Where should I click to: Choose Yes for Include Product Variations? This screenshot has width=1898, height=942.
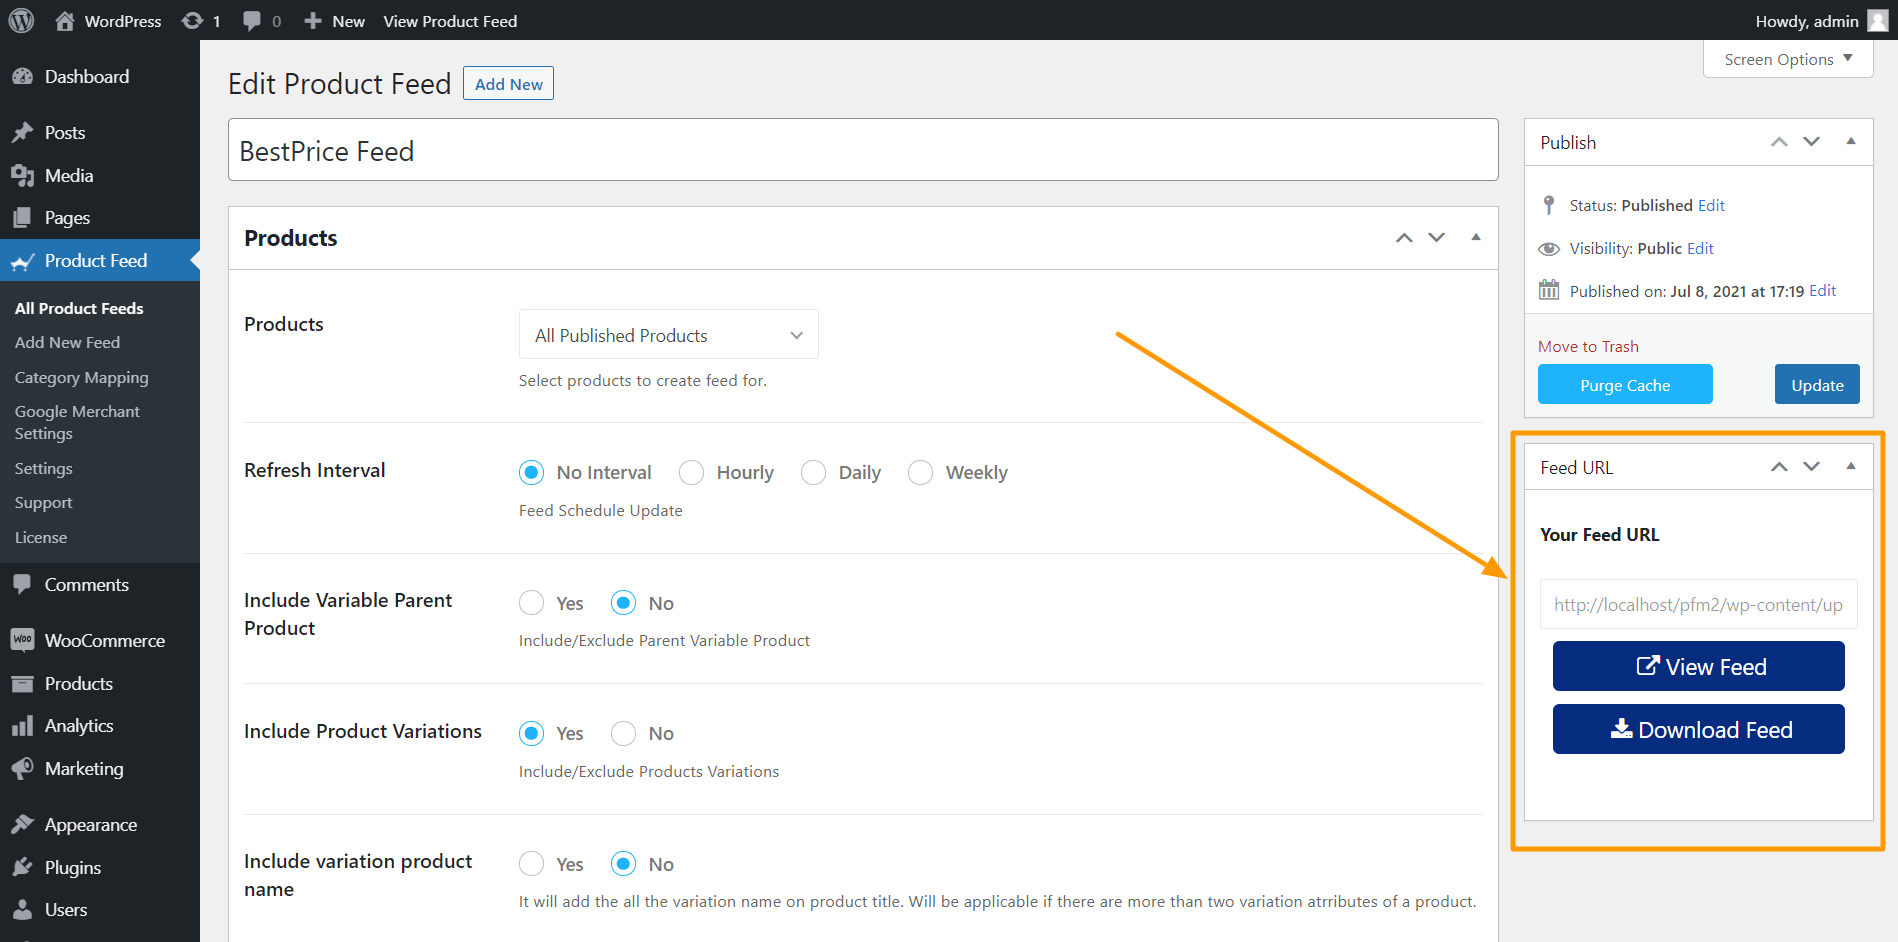click(x=532, y=733)
